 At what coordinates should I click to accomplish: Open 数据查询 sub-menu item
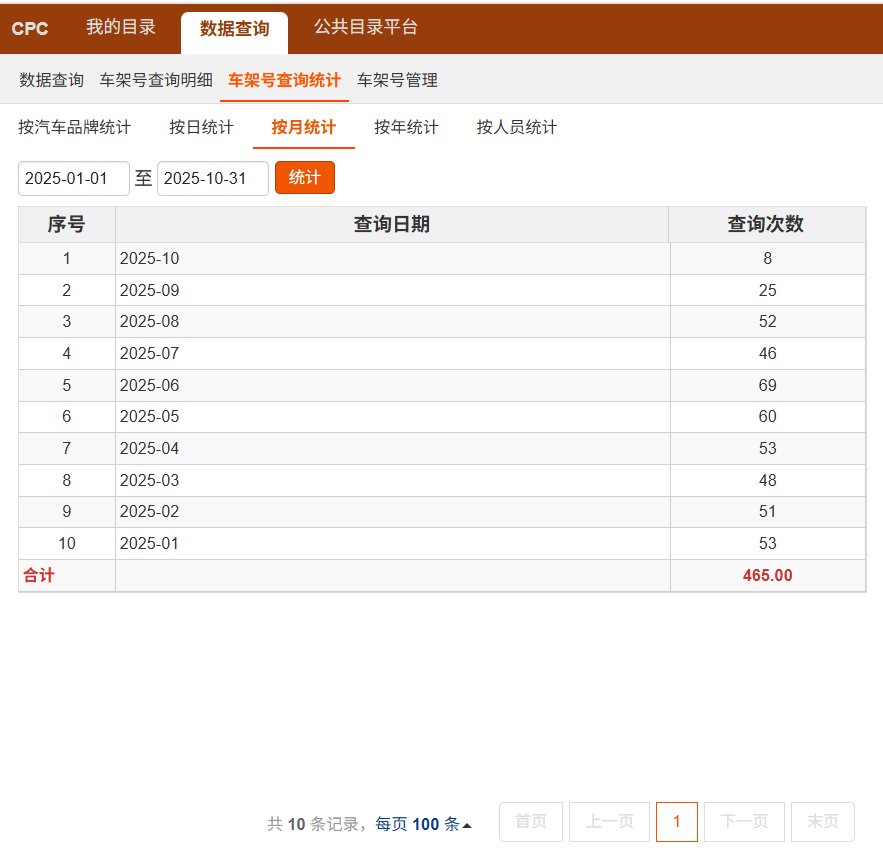[52, 80]
